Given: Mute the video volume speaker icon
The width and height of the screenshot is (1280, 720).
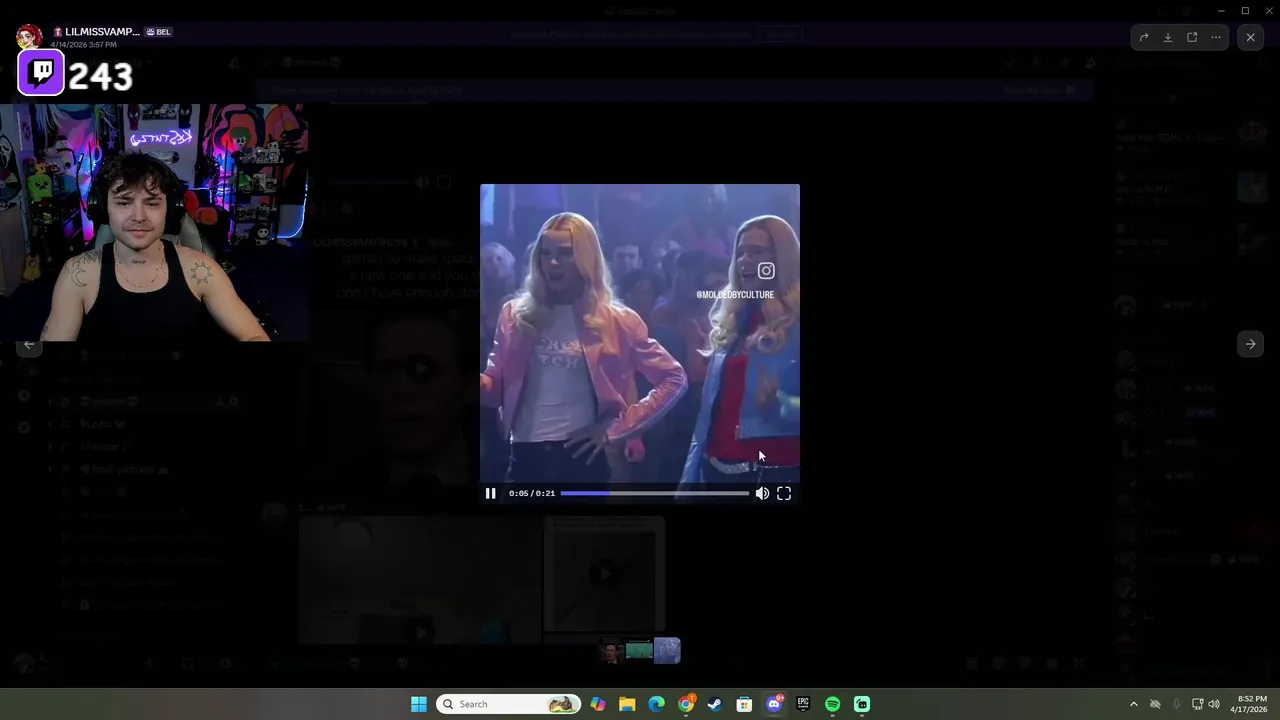Looking at the screenshot, I should point(762,493).
